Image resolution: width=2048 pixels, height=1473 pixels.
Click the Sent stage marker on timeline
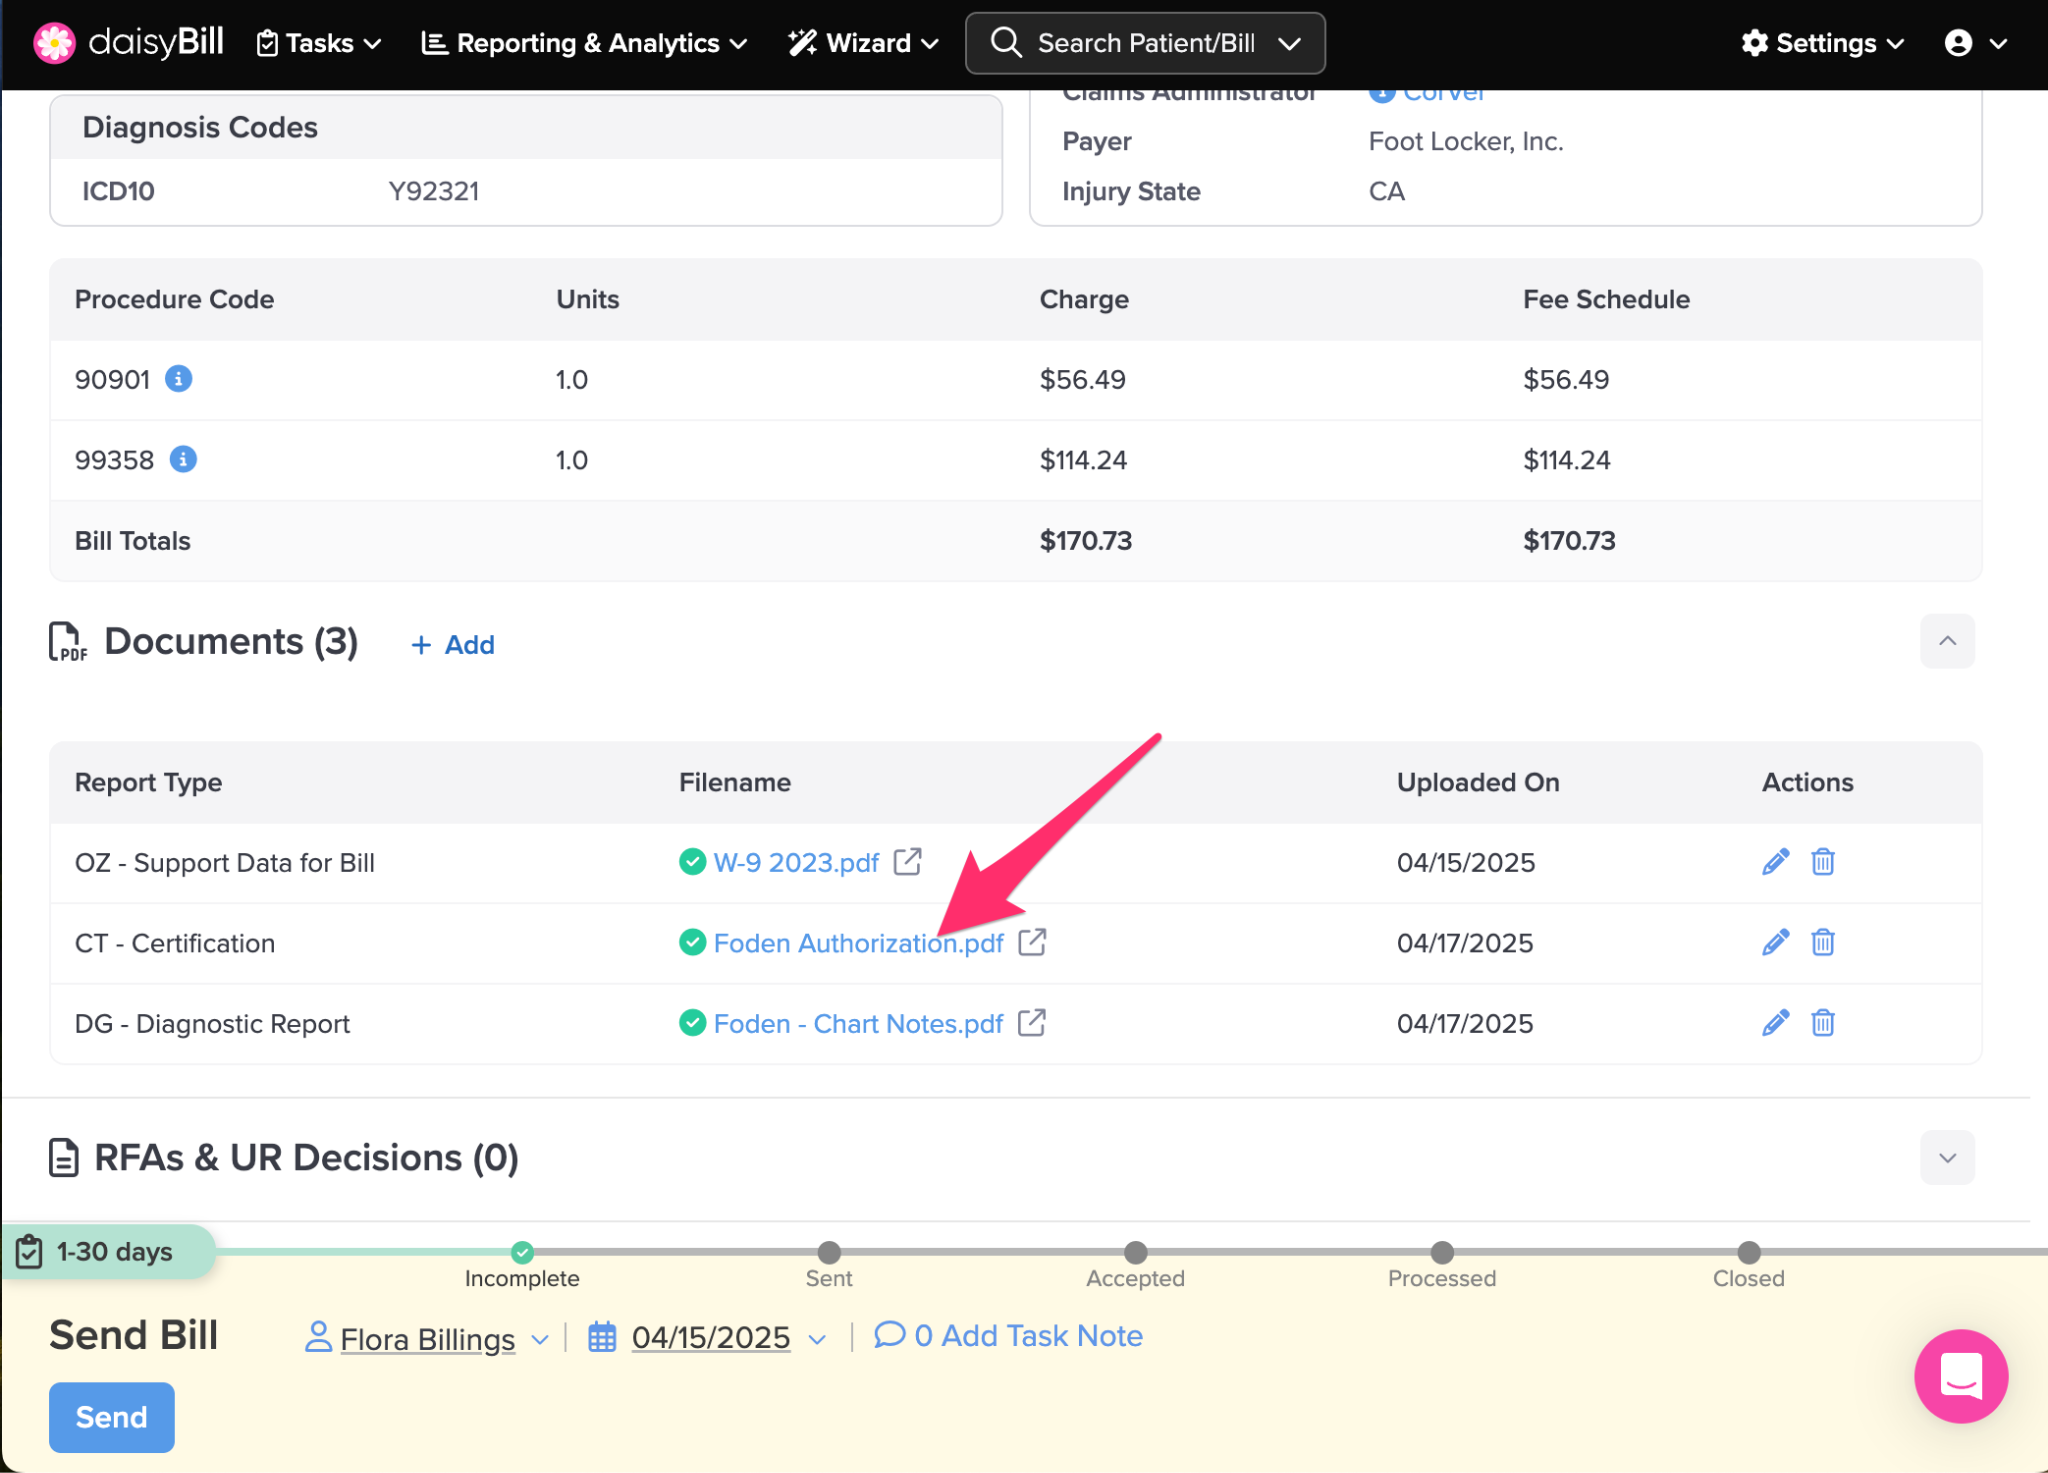(828, 1252)
